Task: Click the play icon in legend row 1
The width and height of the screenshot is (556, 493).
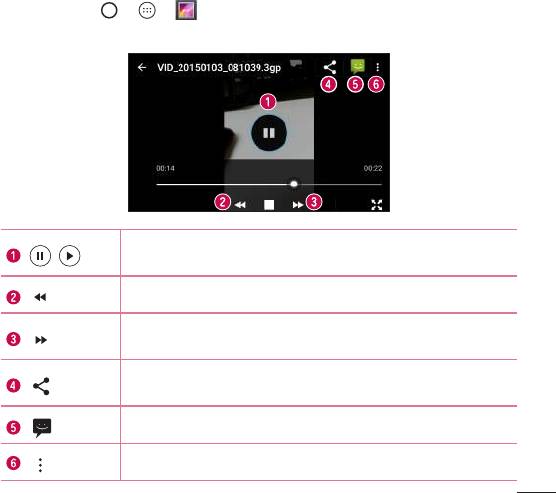Action: tap(70, 256)
